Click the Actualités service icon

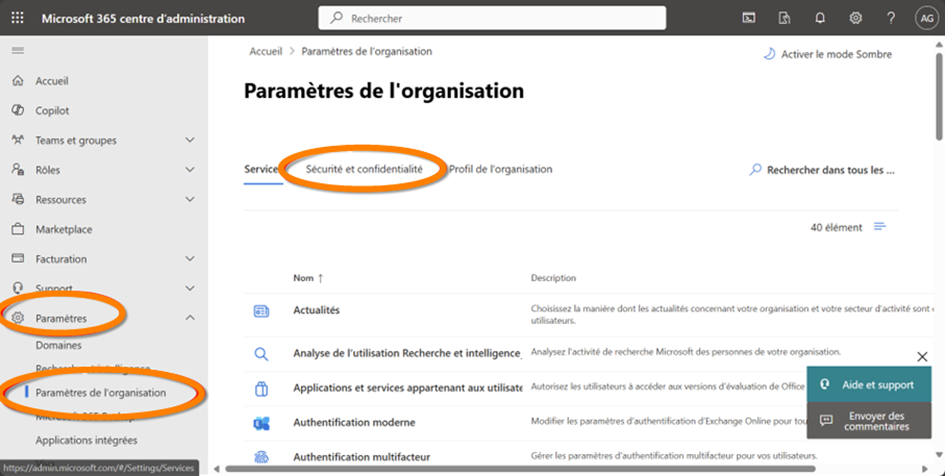point(261,311)
